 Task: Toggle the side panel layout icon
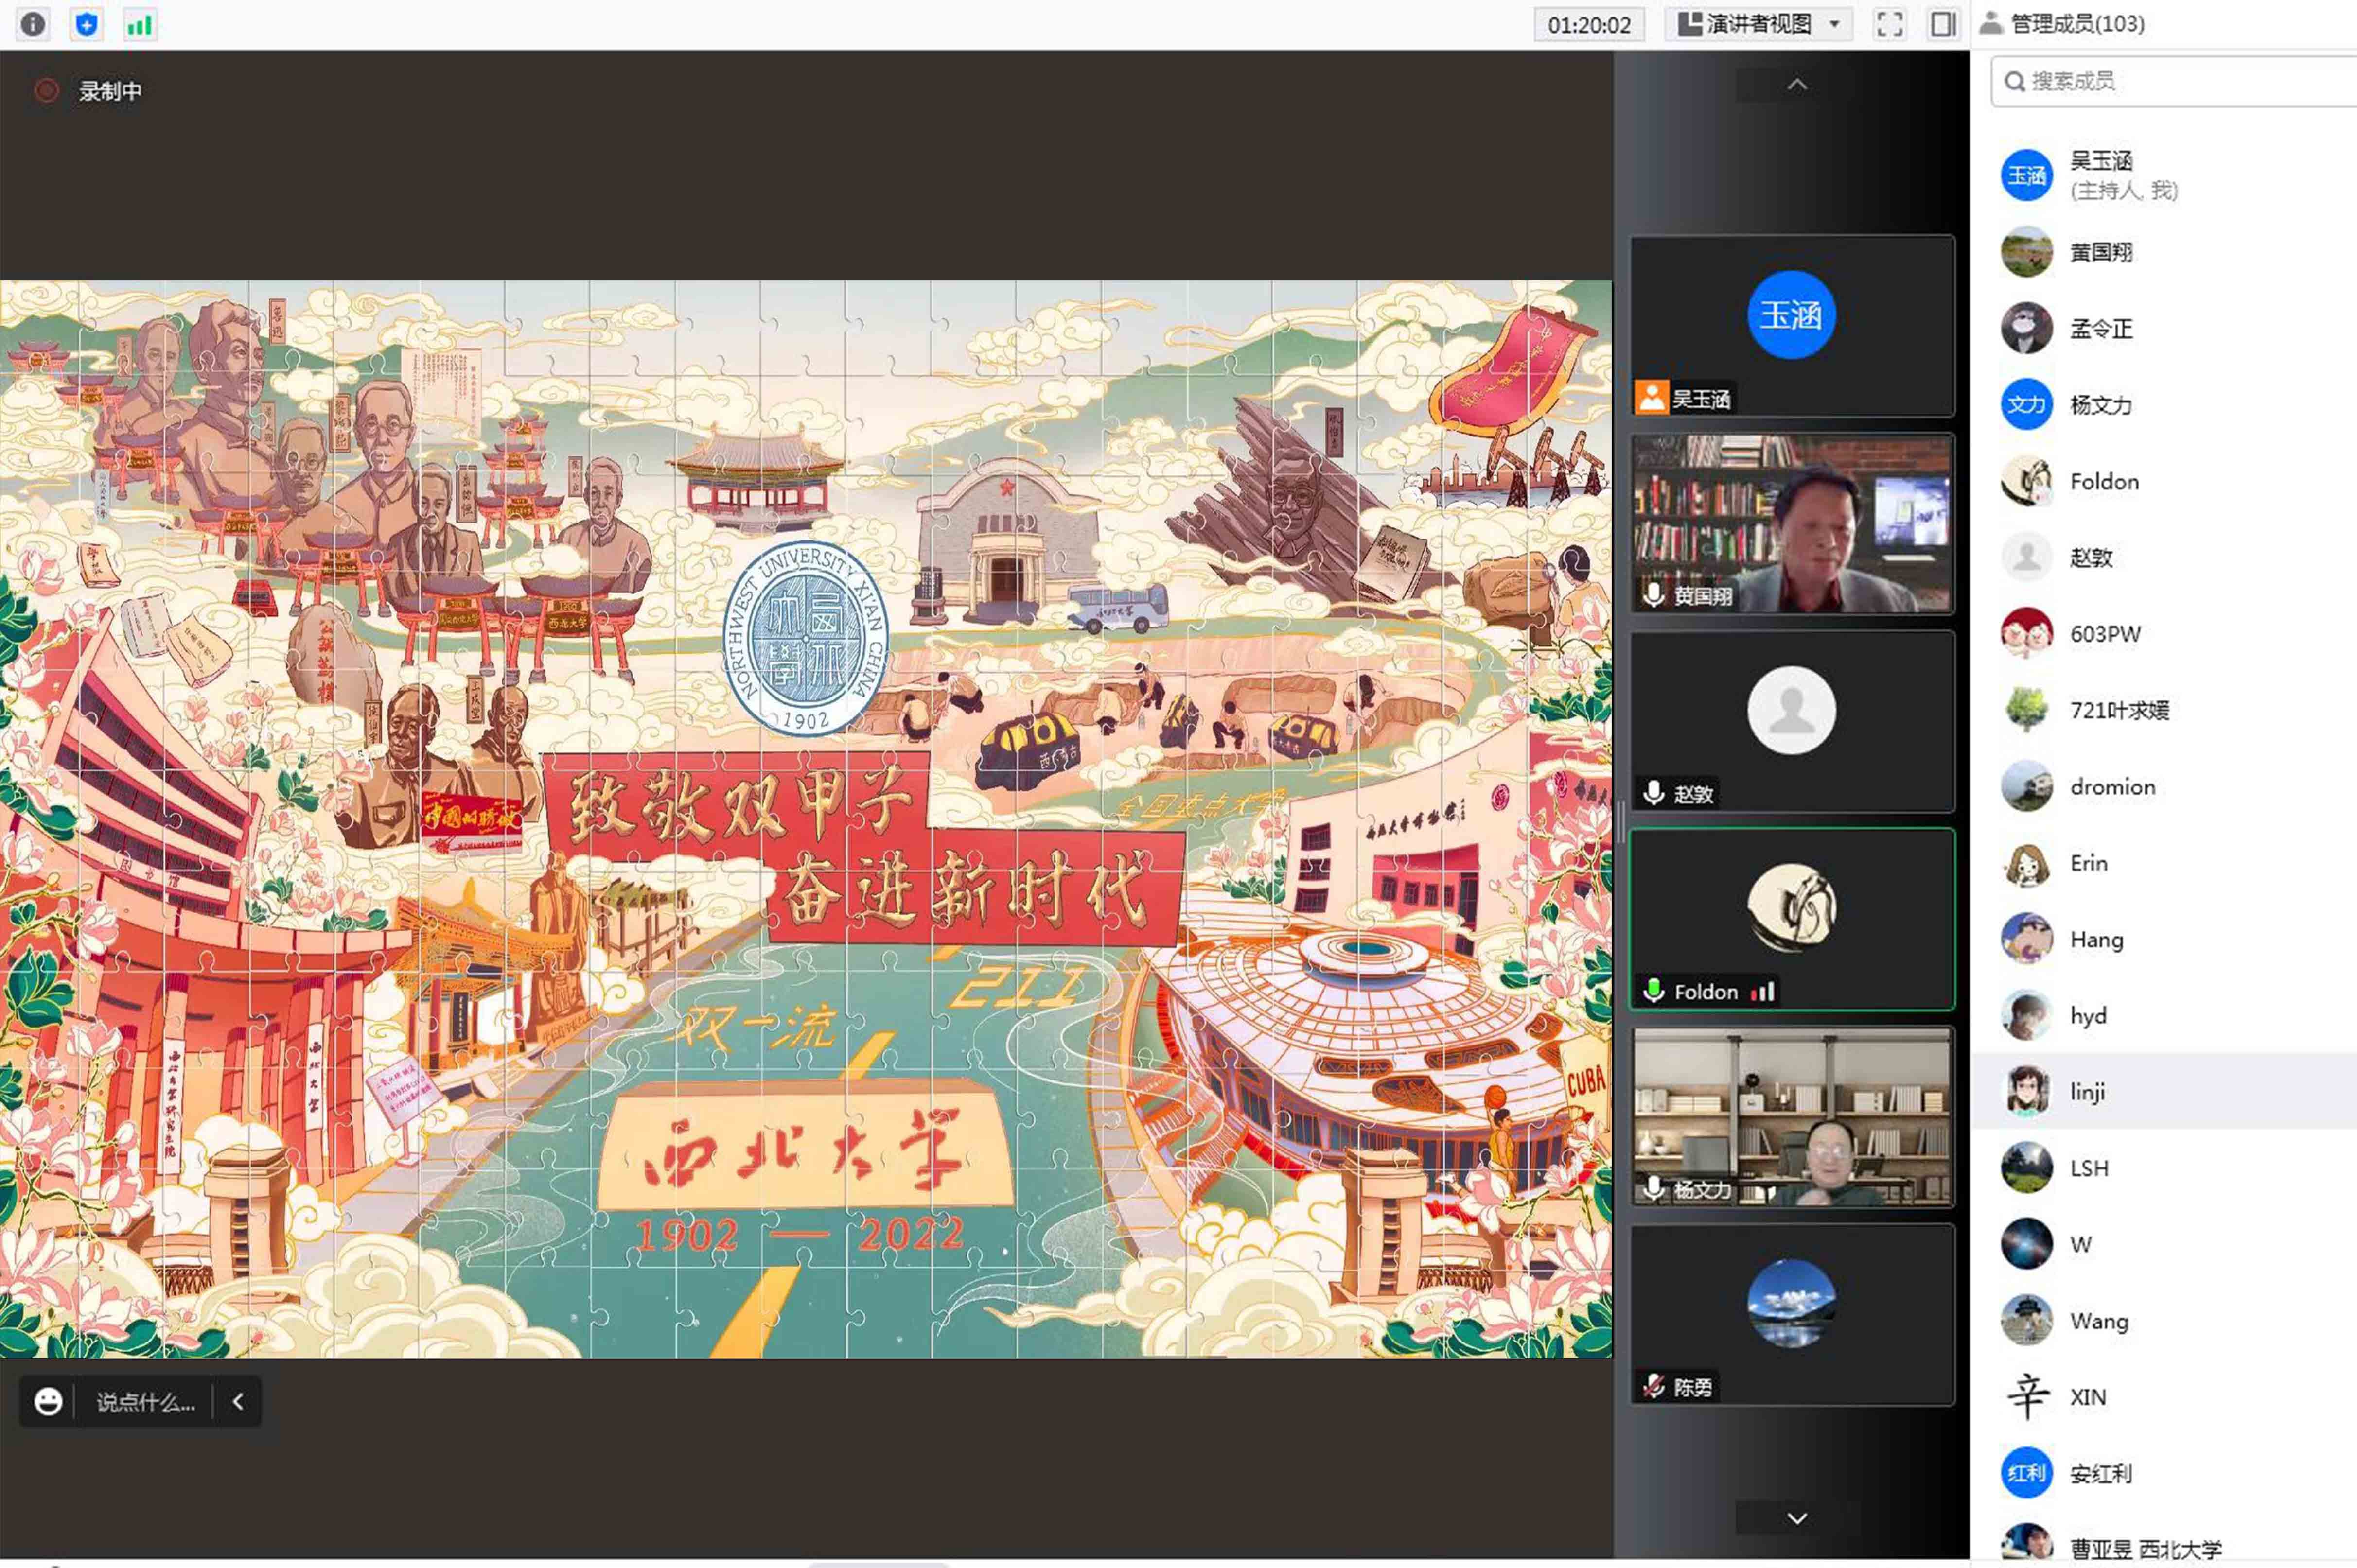coord(1942,24)
